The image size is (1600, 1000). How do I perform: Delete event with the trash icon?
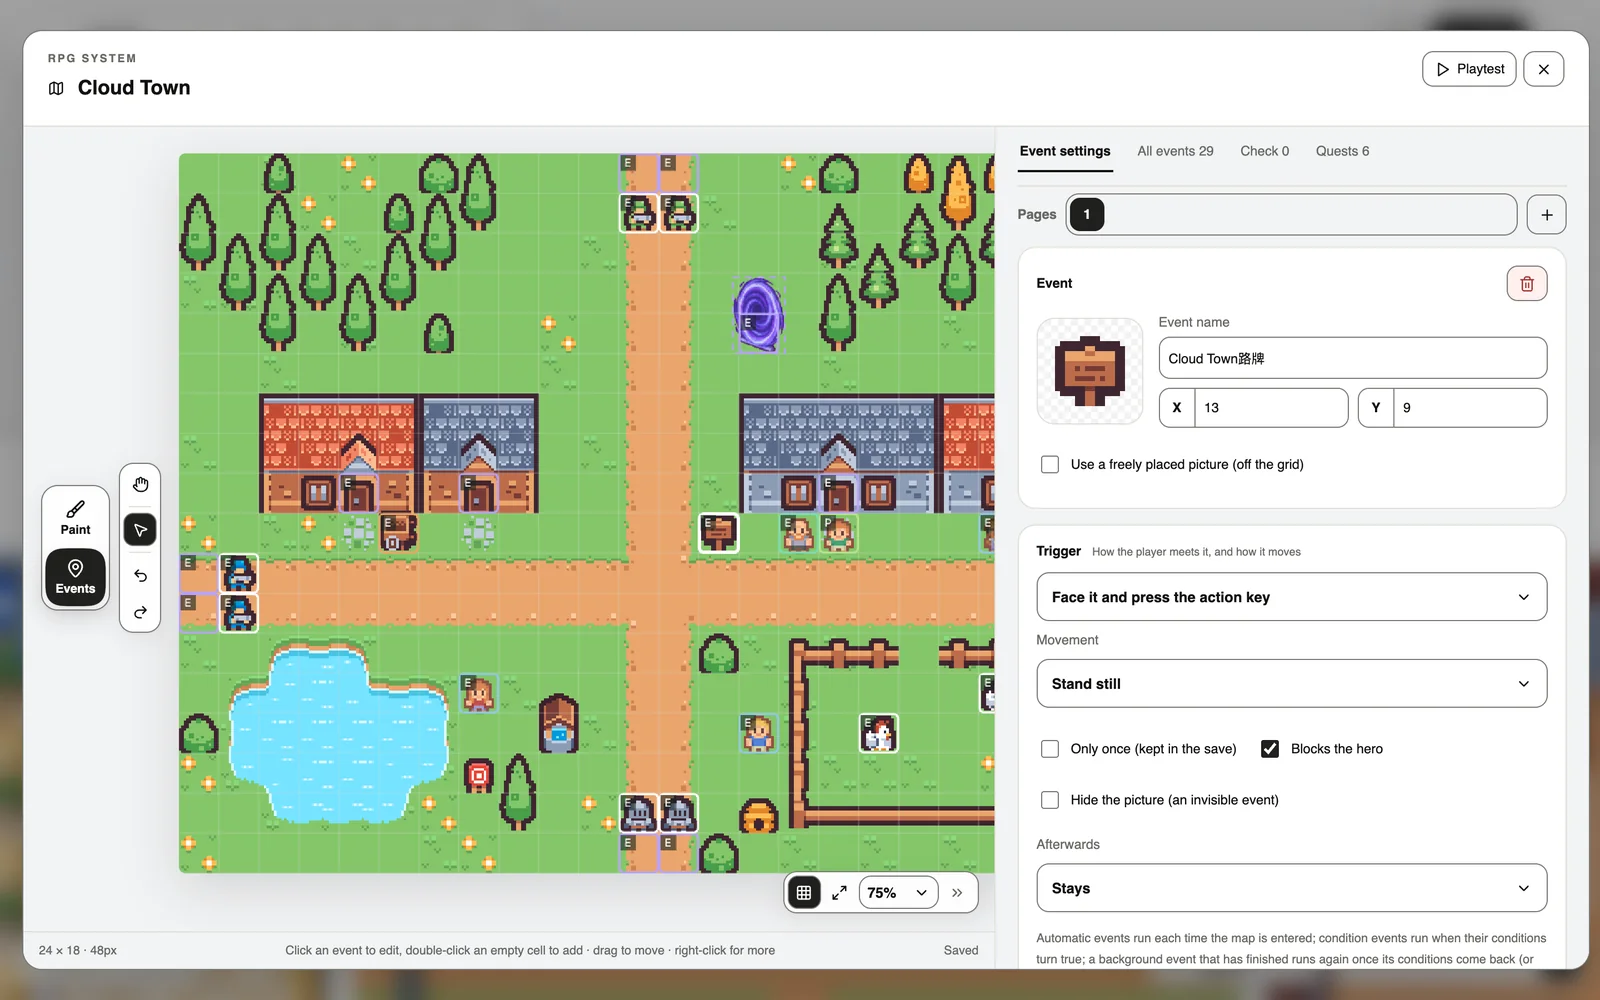(x=1527, y=284)
